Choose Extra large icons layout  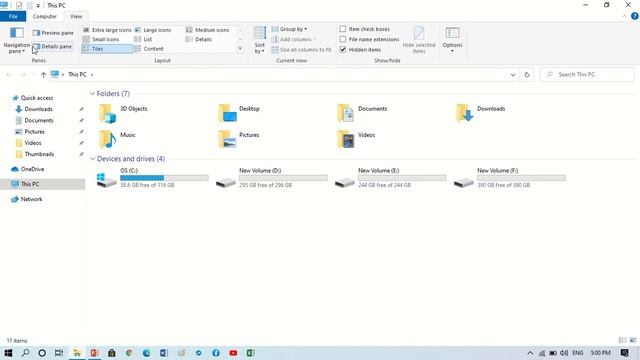click(107, 30)
